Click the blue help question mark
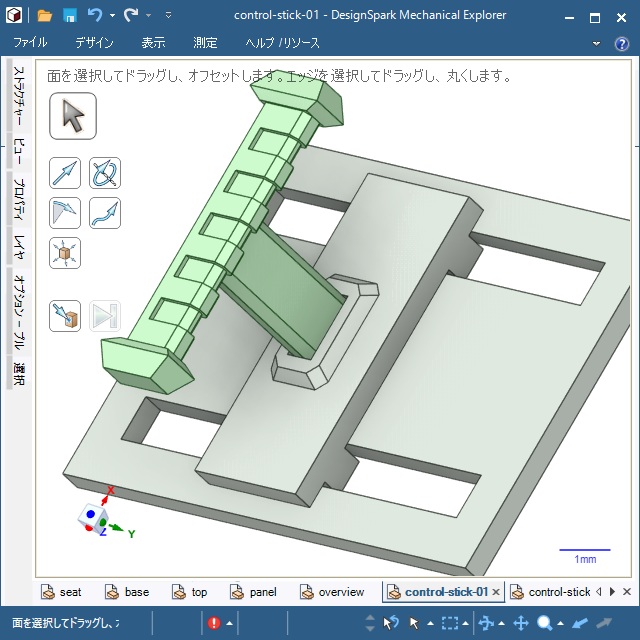The width and height of the screenshot is (640, 640). coord(622,43)
